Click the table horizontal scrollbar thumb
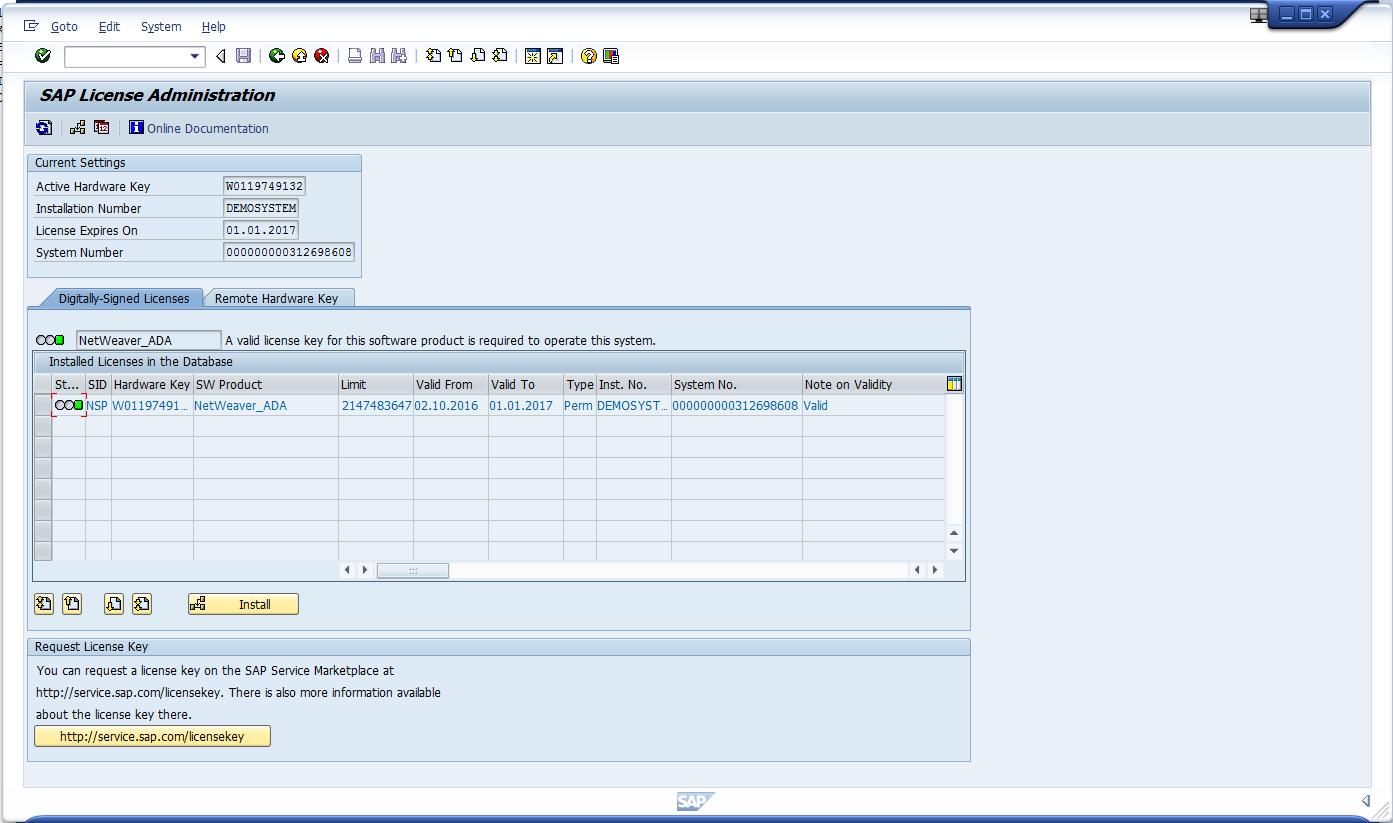The height and width of the screenshot is (823, 1393). (413, 570)
